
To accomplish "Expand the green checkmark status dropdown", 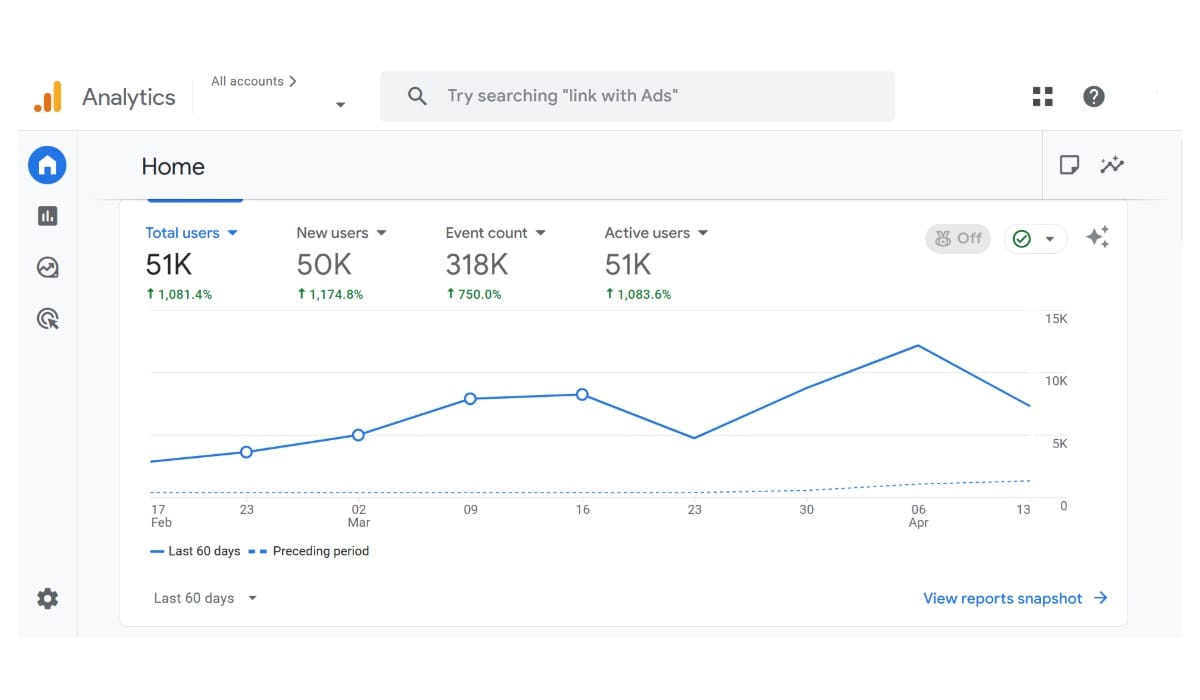I will click(1035, 239).
